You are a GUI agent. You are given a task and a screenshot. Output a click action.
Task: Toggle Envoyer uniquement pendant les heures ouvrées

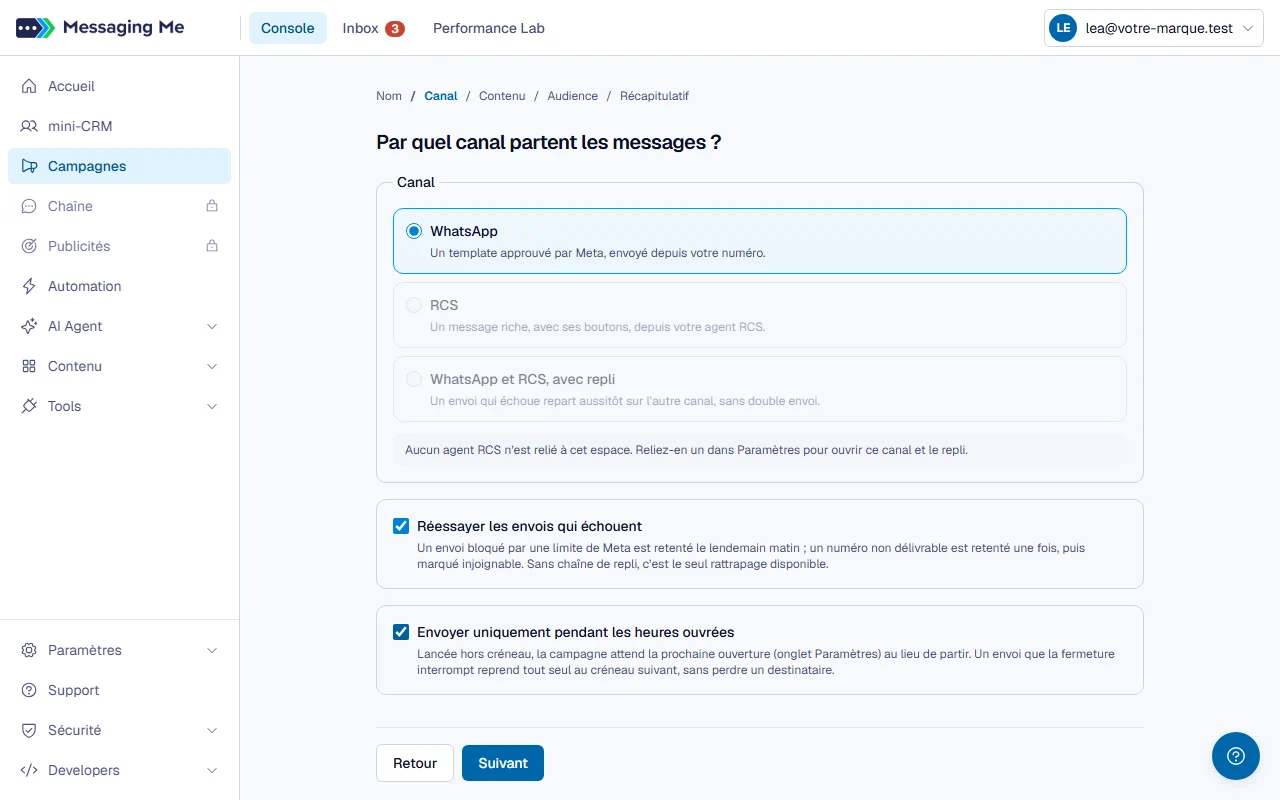coord(401,632)
